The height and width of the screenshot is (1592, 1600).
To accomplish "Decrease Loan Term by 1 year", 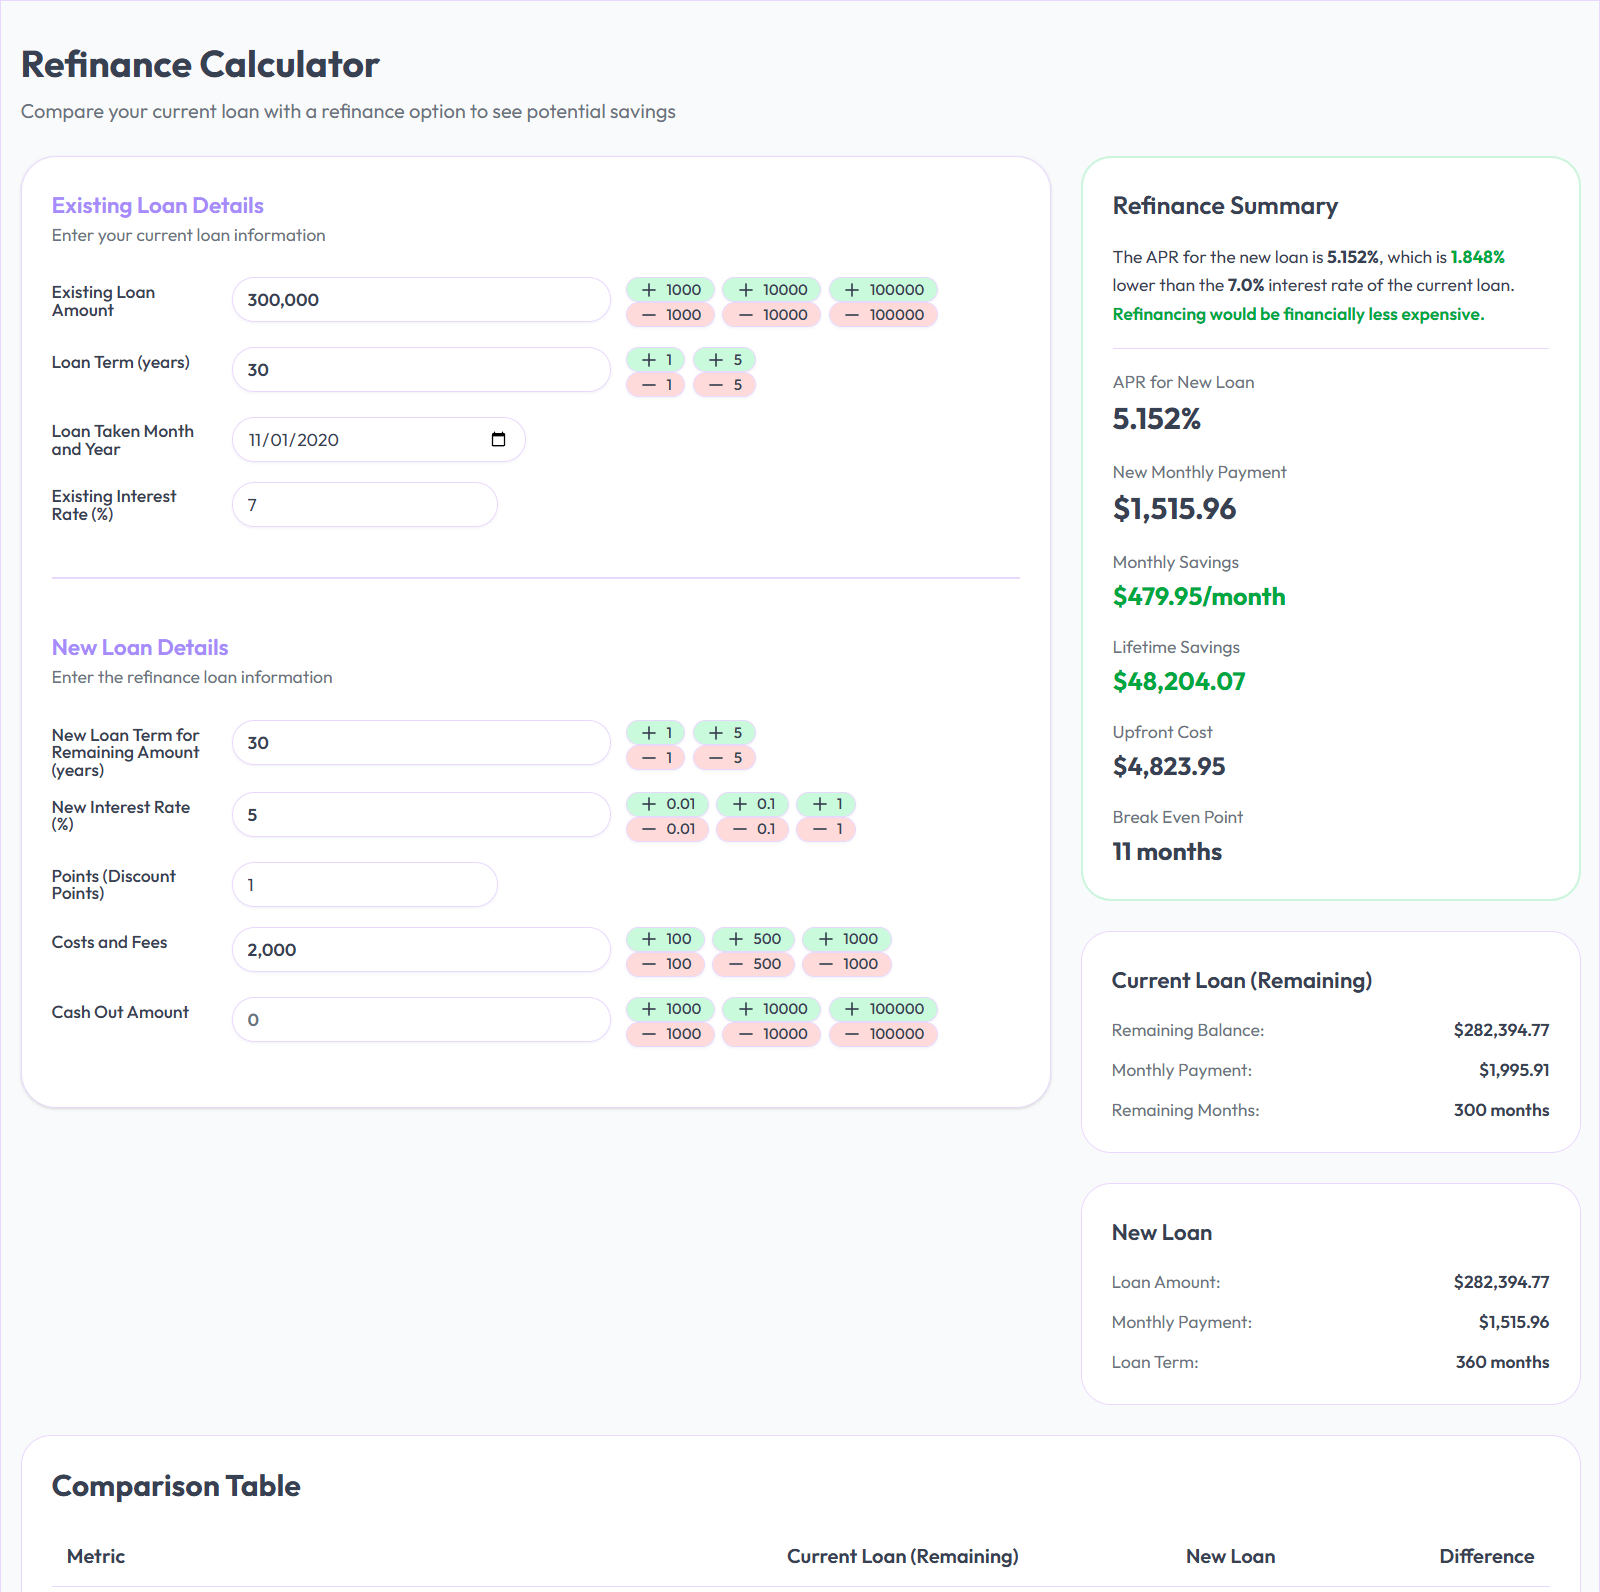I will (x=655, y=384).
